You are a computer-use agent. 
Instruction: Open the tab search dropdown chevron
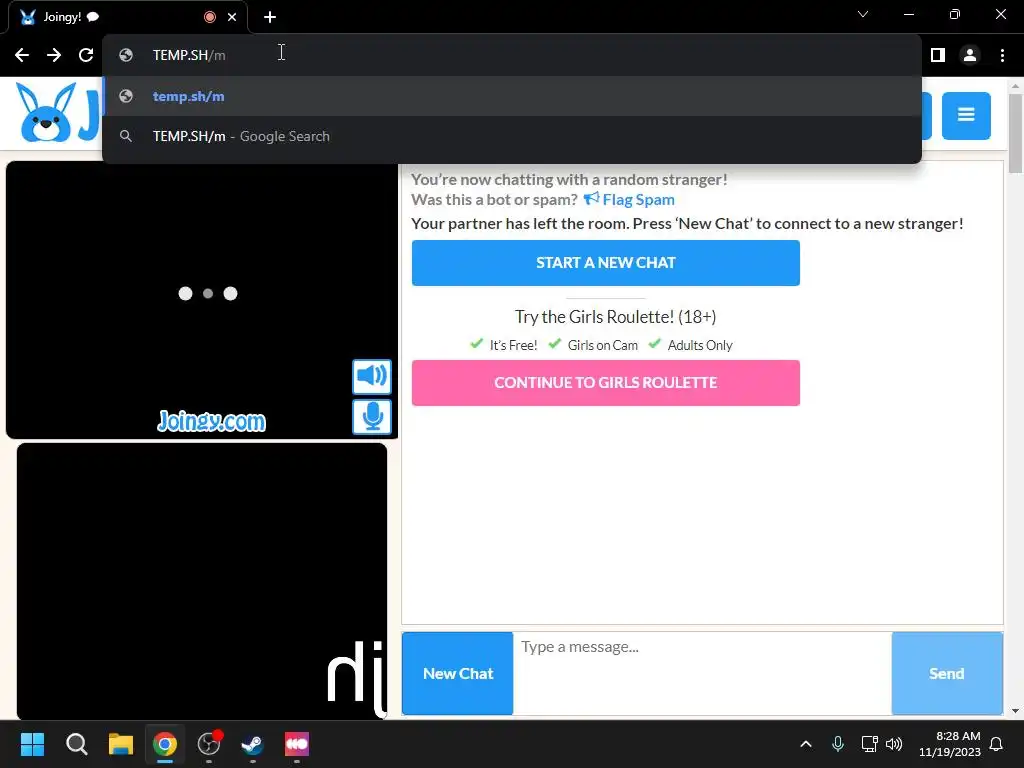tap(863, 14)
